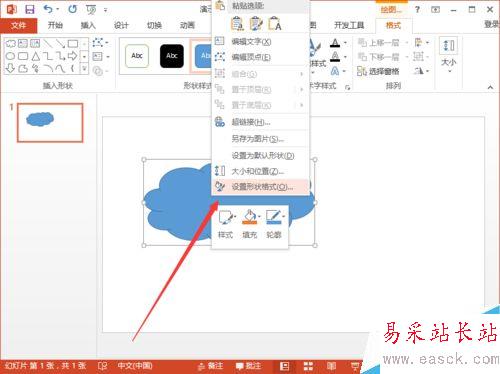
Task: Collapse the ribbon with the chevron
Action: coord(490,87)
